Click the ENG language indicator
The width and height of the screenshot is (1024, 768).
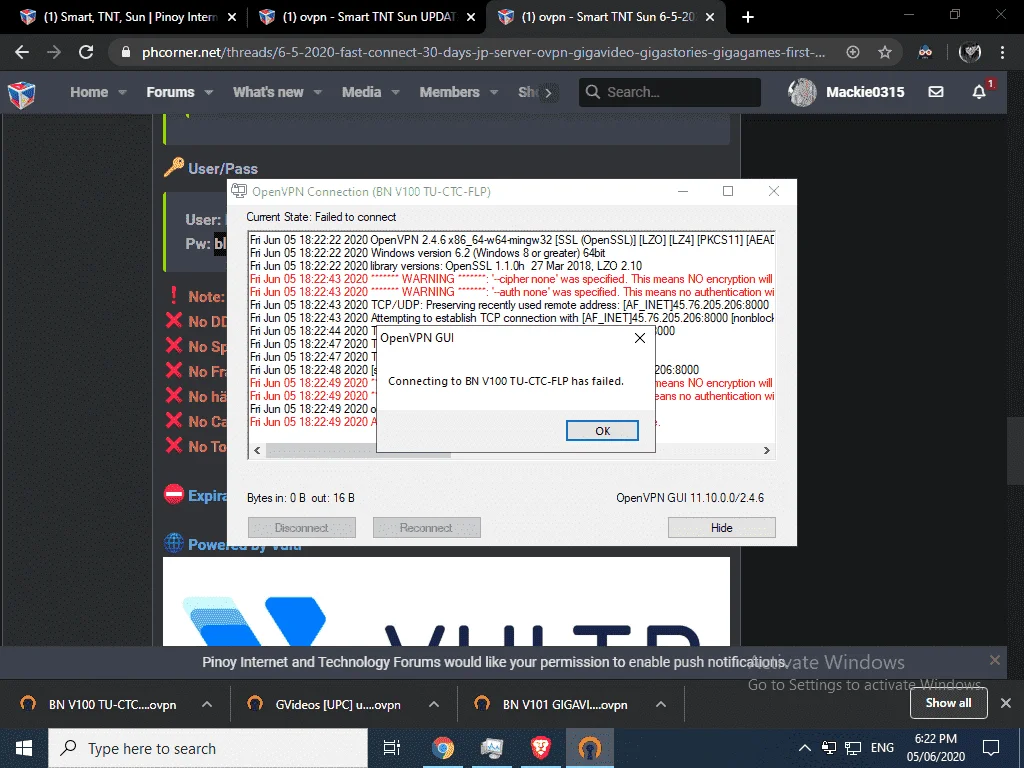[882, 748]
